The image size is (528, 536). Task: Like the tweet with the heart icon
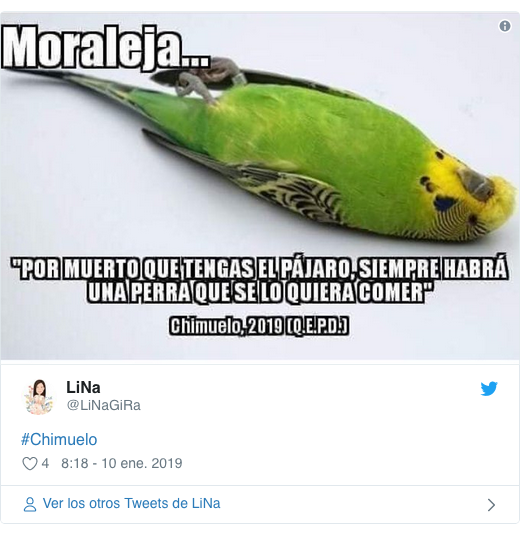(x=29, y=464)
